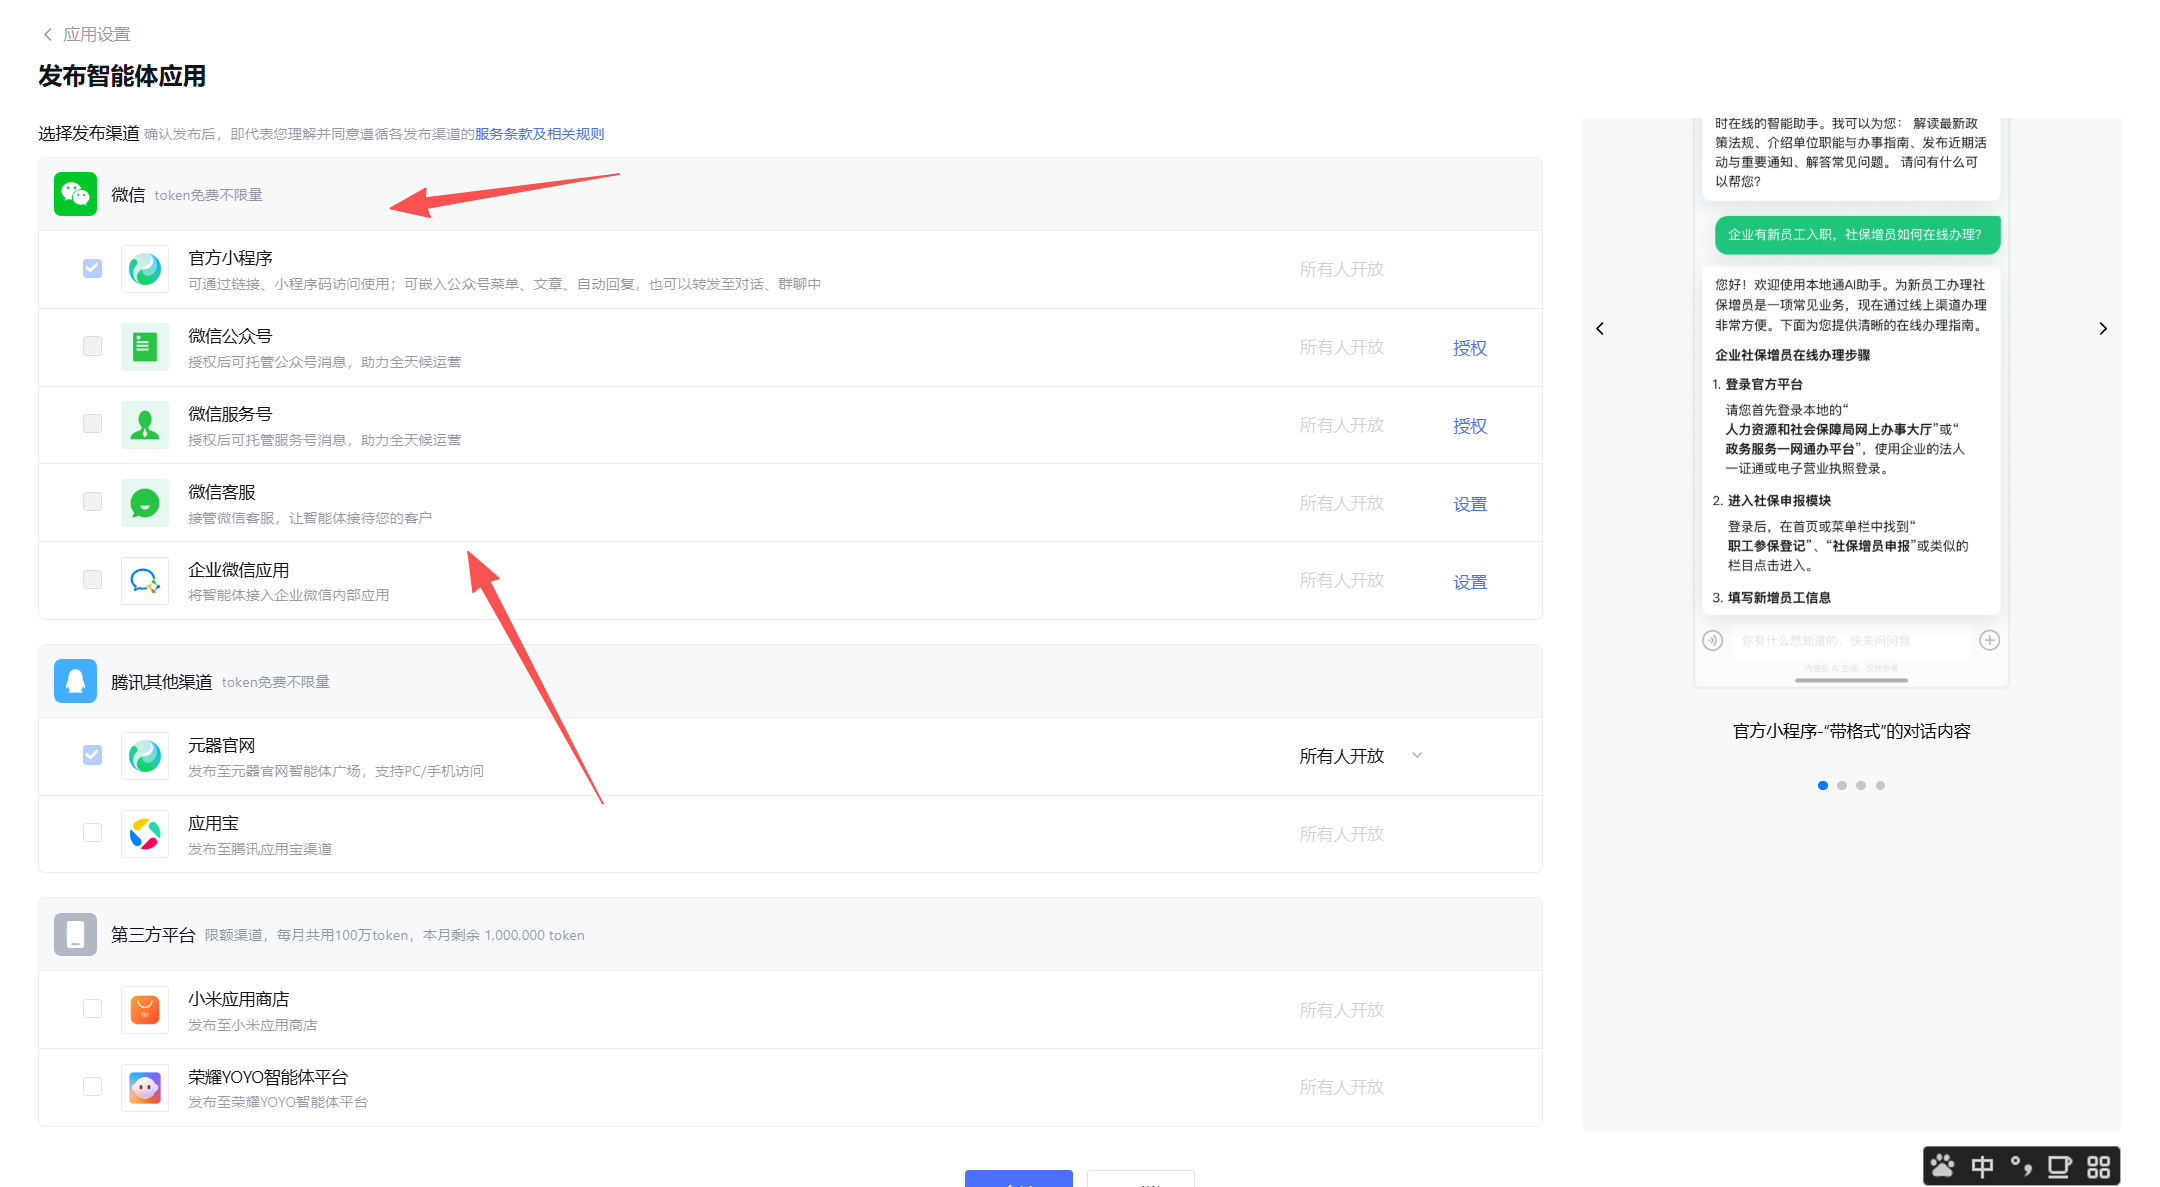Click the 微信客服 chat bubble icon
Image resolution: width=2160 pixels, height=1187 pixels.
pos(145,503)
